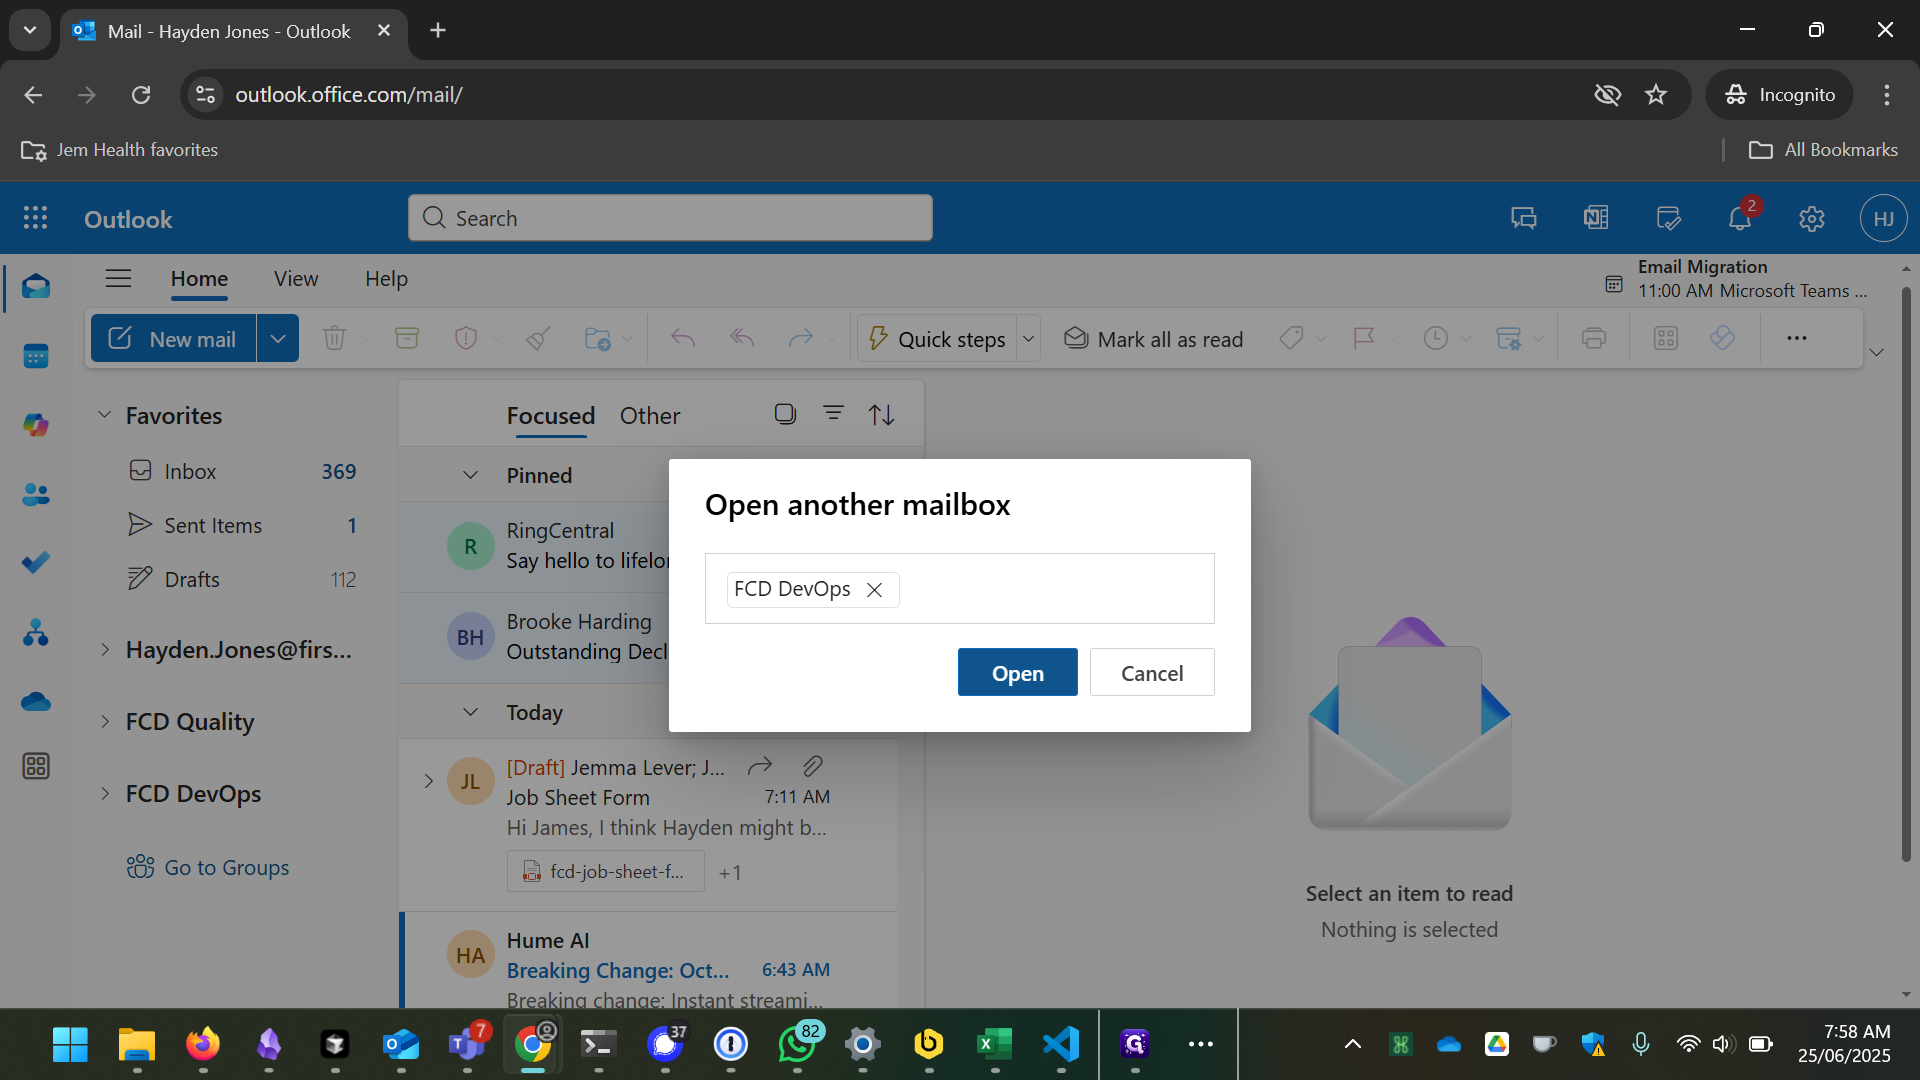Expand the Jemma Lever conversation thread
This screenshot has height=1080, width=1920.
(x=428, y=781)
